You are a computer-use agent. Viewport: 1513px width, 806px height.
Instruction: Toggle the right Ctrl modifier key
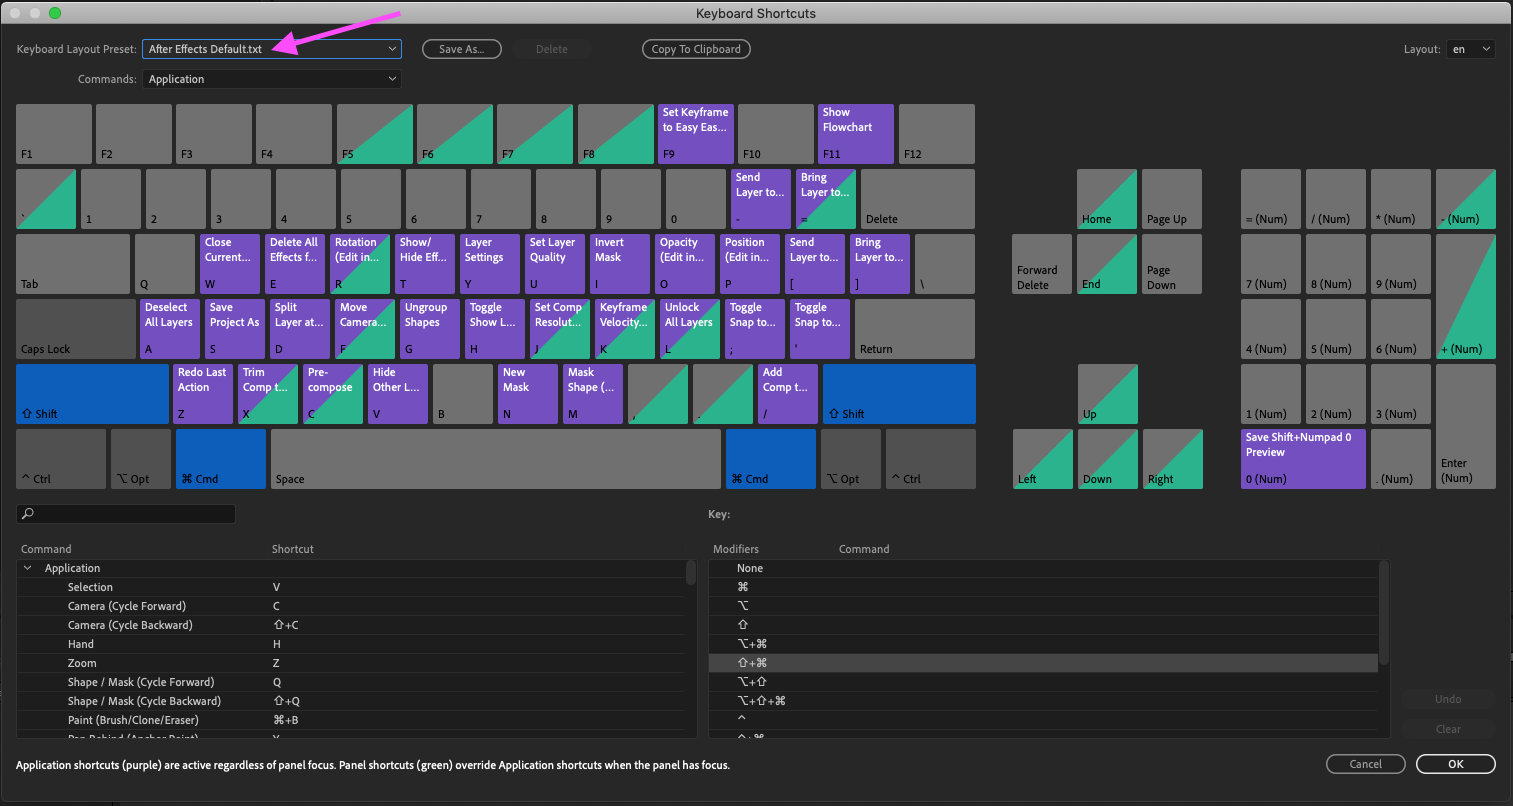(x=931, y=459)
